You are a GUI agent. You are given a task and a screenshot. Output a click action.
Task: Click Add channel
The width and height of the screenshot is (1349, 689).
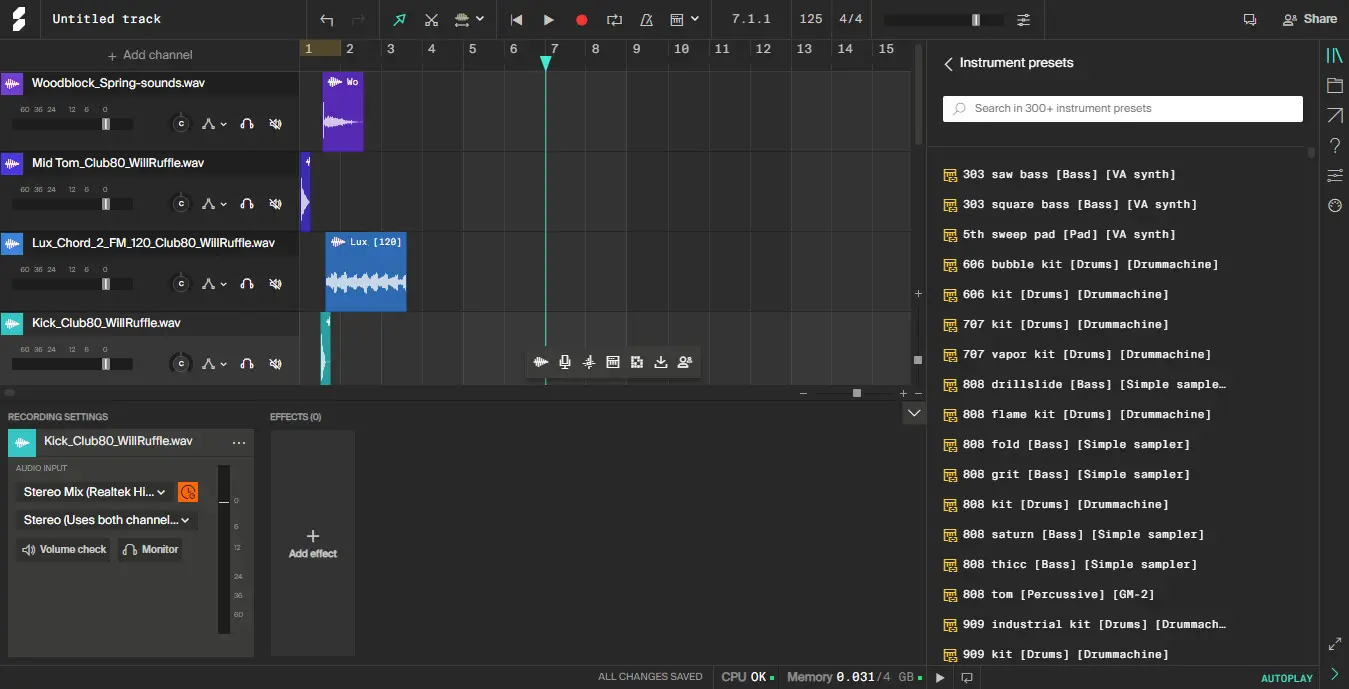tap(150, 55)
